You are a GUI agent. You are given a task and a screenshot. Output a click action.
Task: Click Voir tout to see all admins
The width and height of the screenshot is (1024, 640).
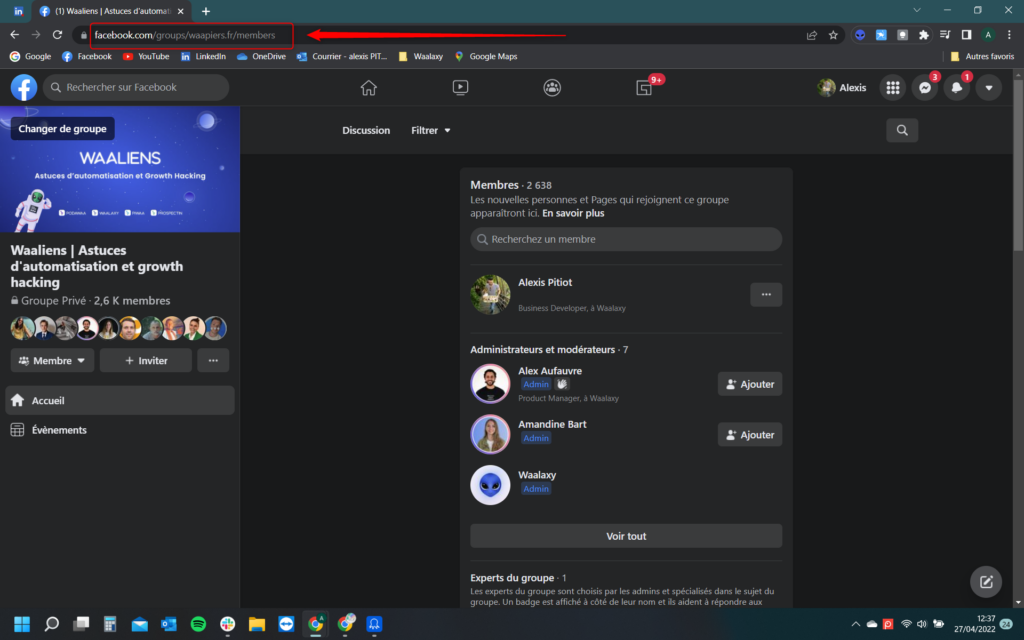click(625, 535)
